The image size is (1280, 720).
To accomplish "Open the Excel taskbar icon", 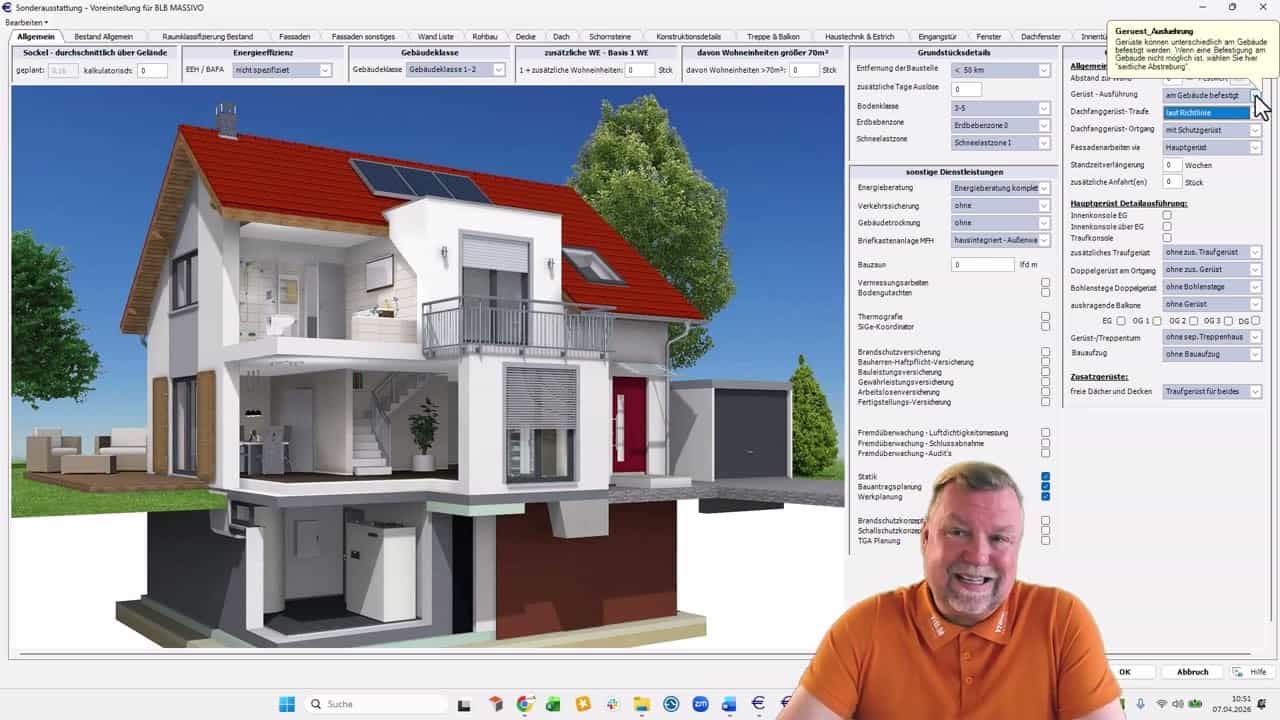I will (553, 704).
